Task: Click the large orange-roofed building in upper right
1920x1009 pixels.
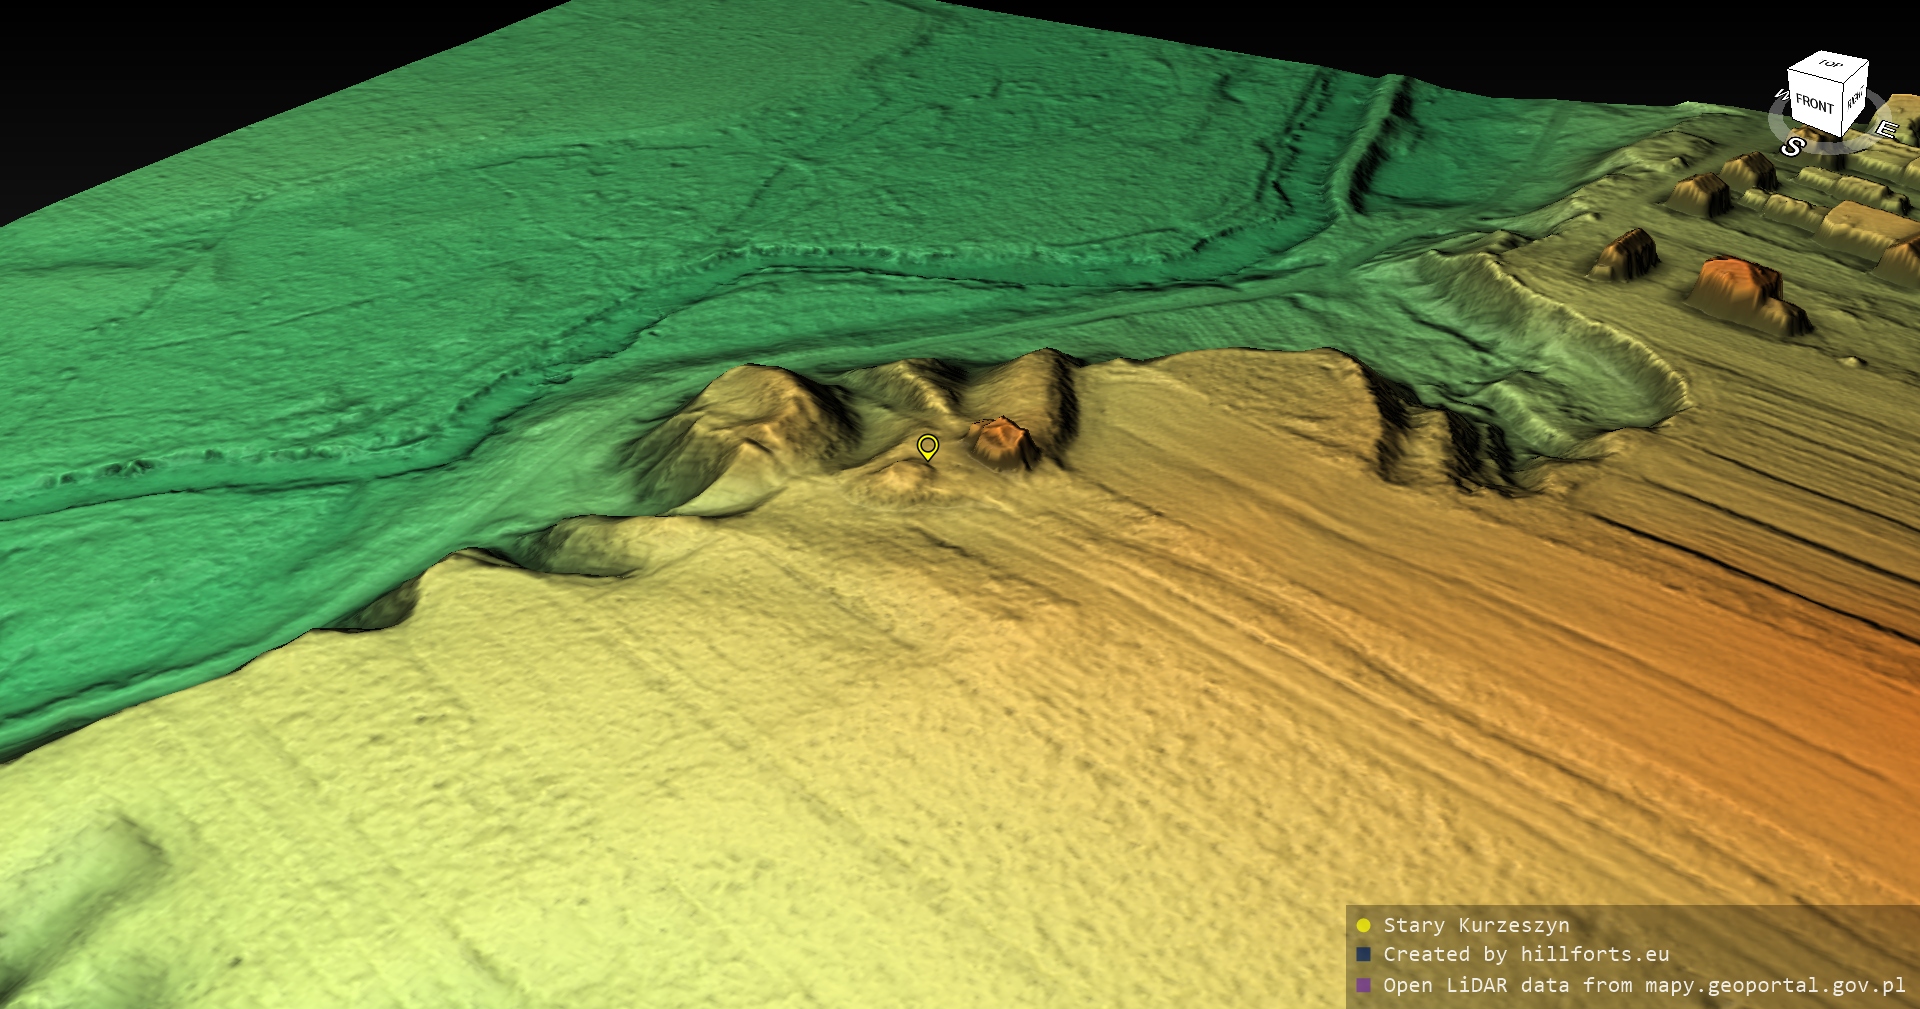Action: pyautogui.click(x=1745, y=288)
